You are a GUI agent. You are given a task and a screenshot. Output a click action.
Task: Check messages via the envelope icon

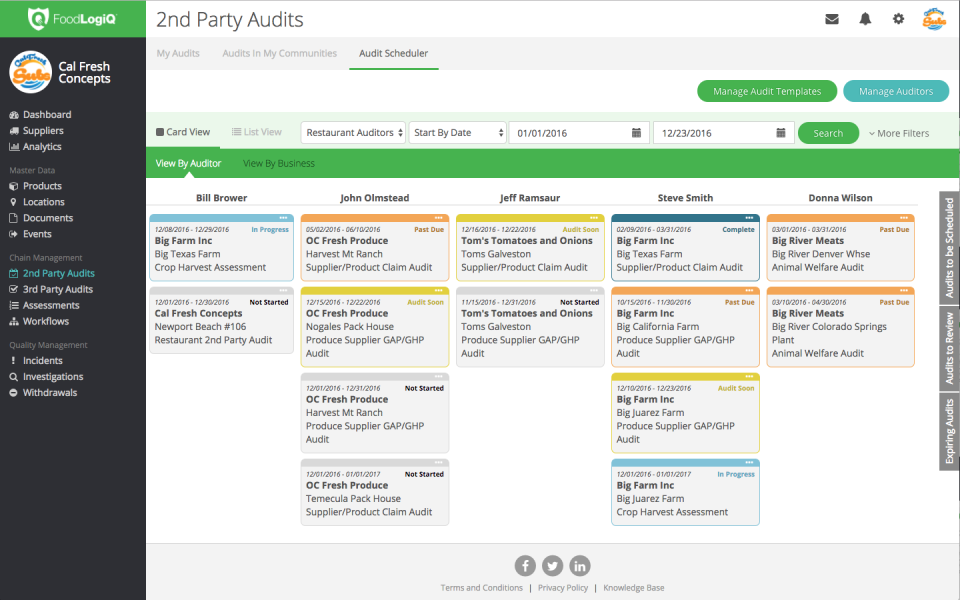pos(832,18)
